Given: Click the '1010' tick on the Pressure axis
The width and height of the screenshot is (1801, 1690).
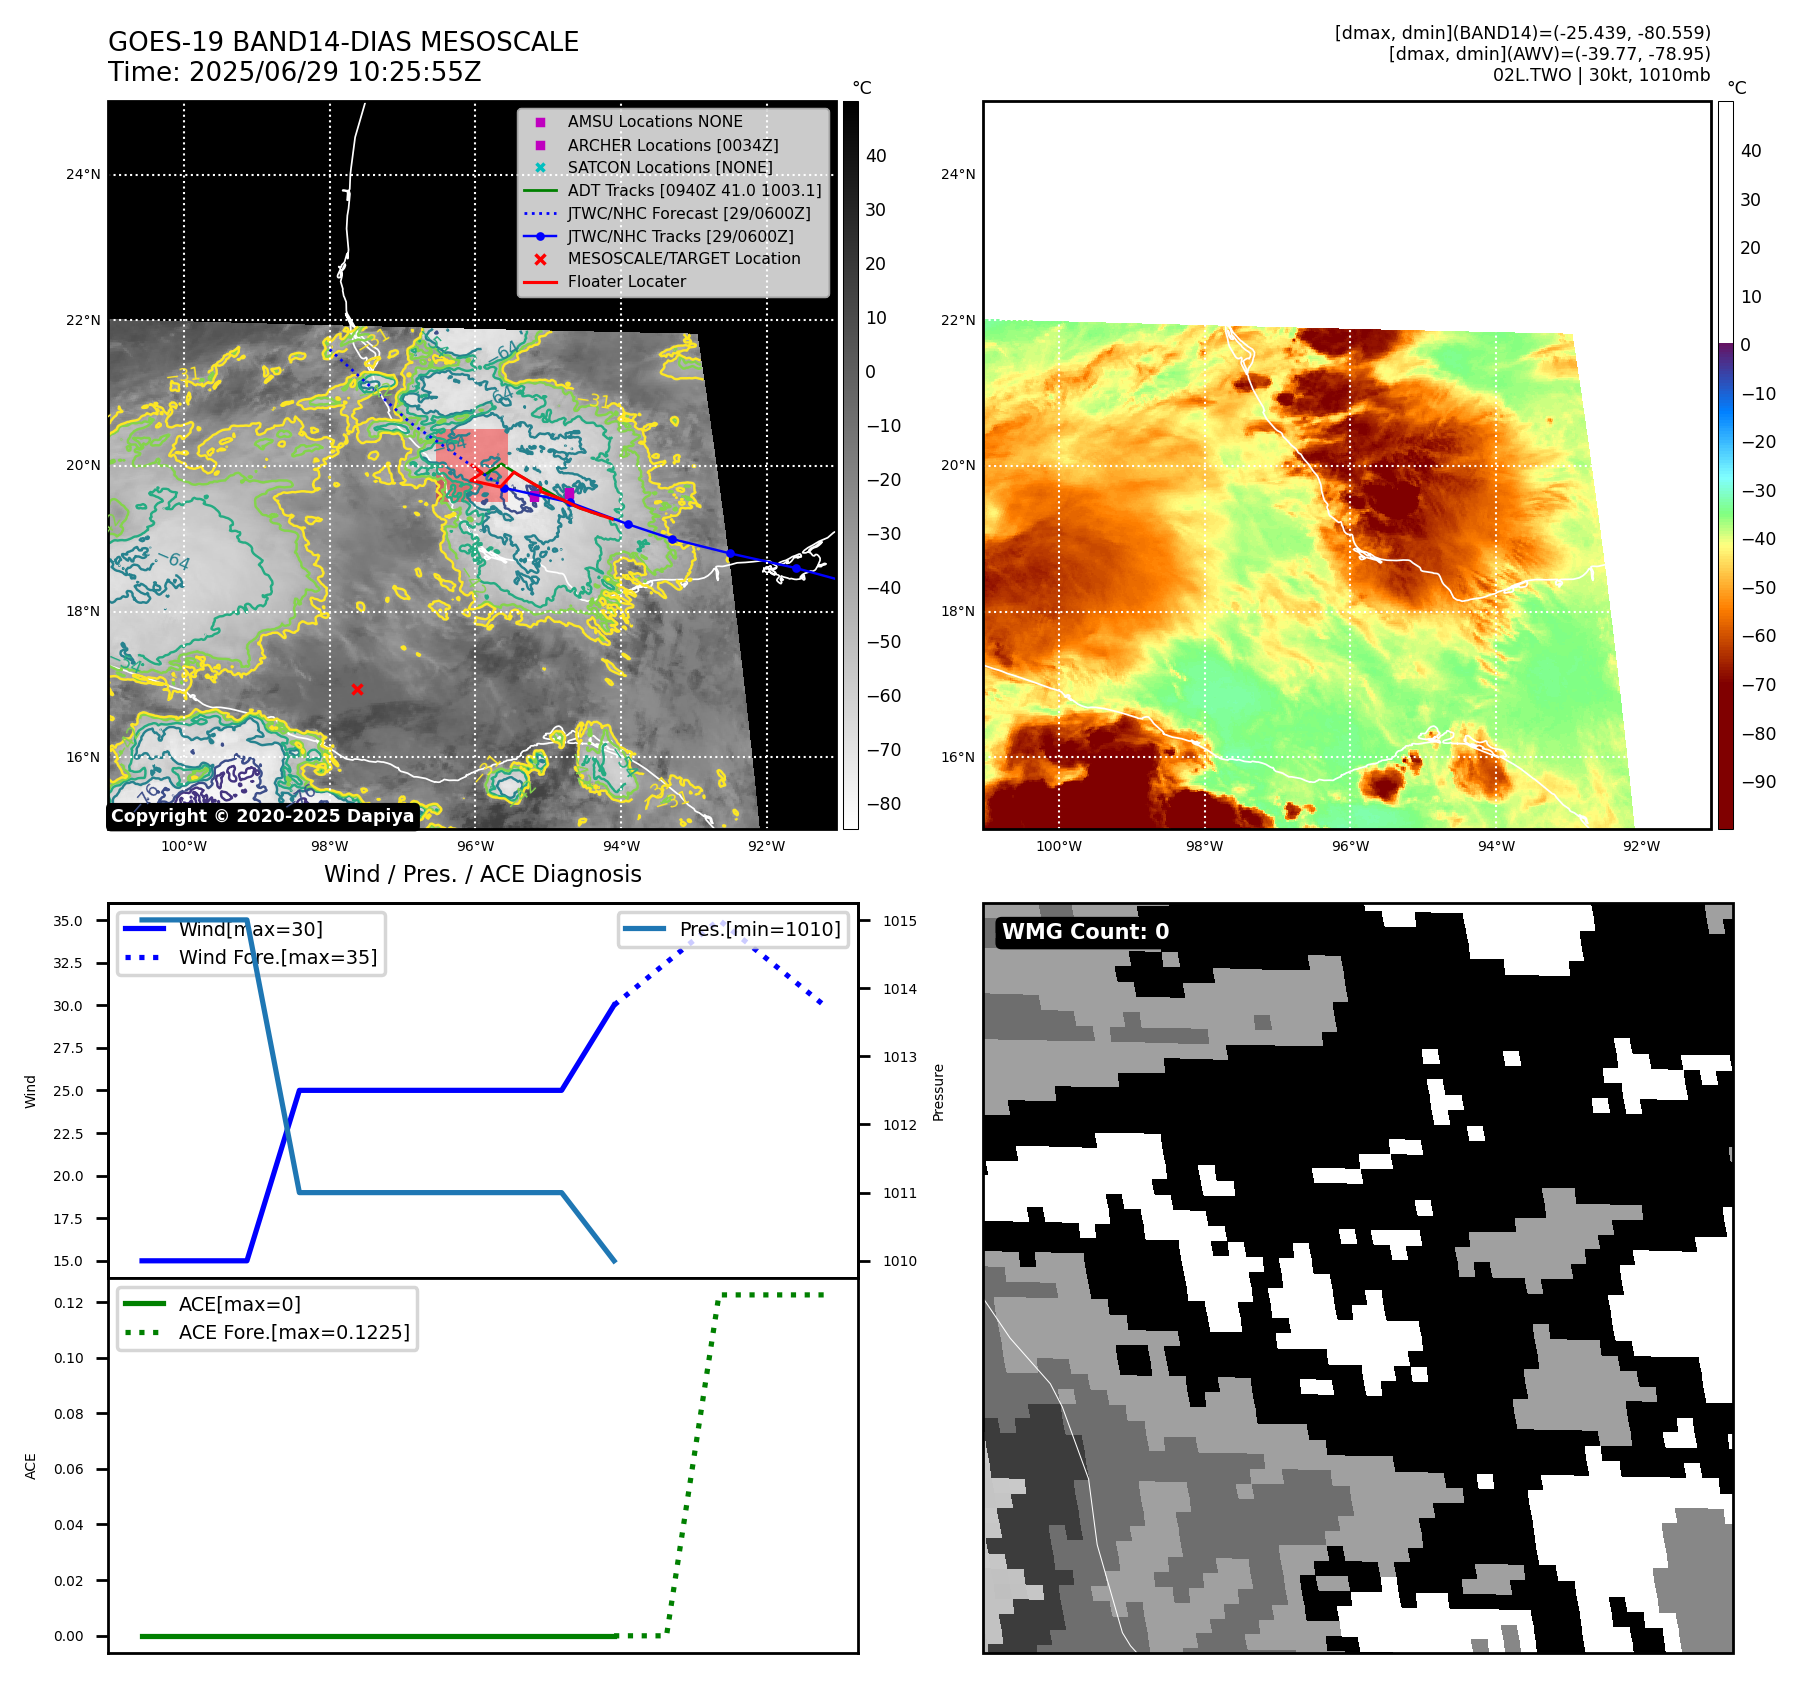Looking at the screenshot, I should [900, 1261].
